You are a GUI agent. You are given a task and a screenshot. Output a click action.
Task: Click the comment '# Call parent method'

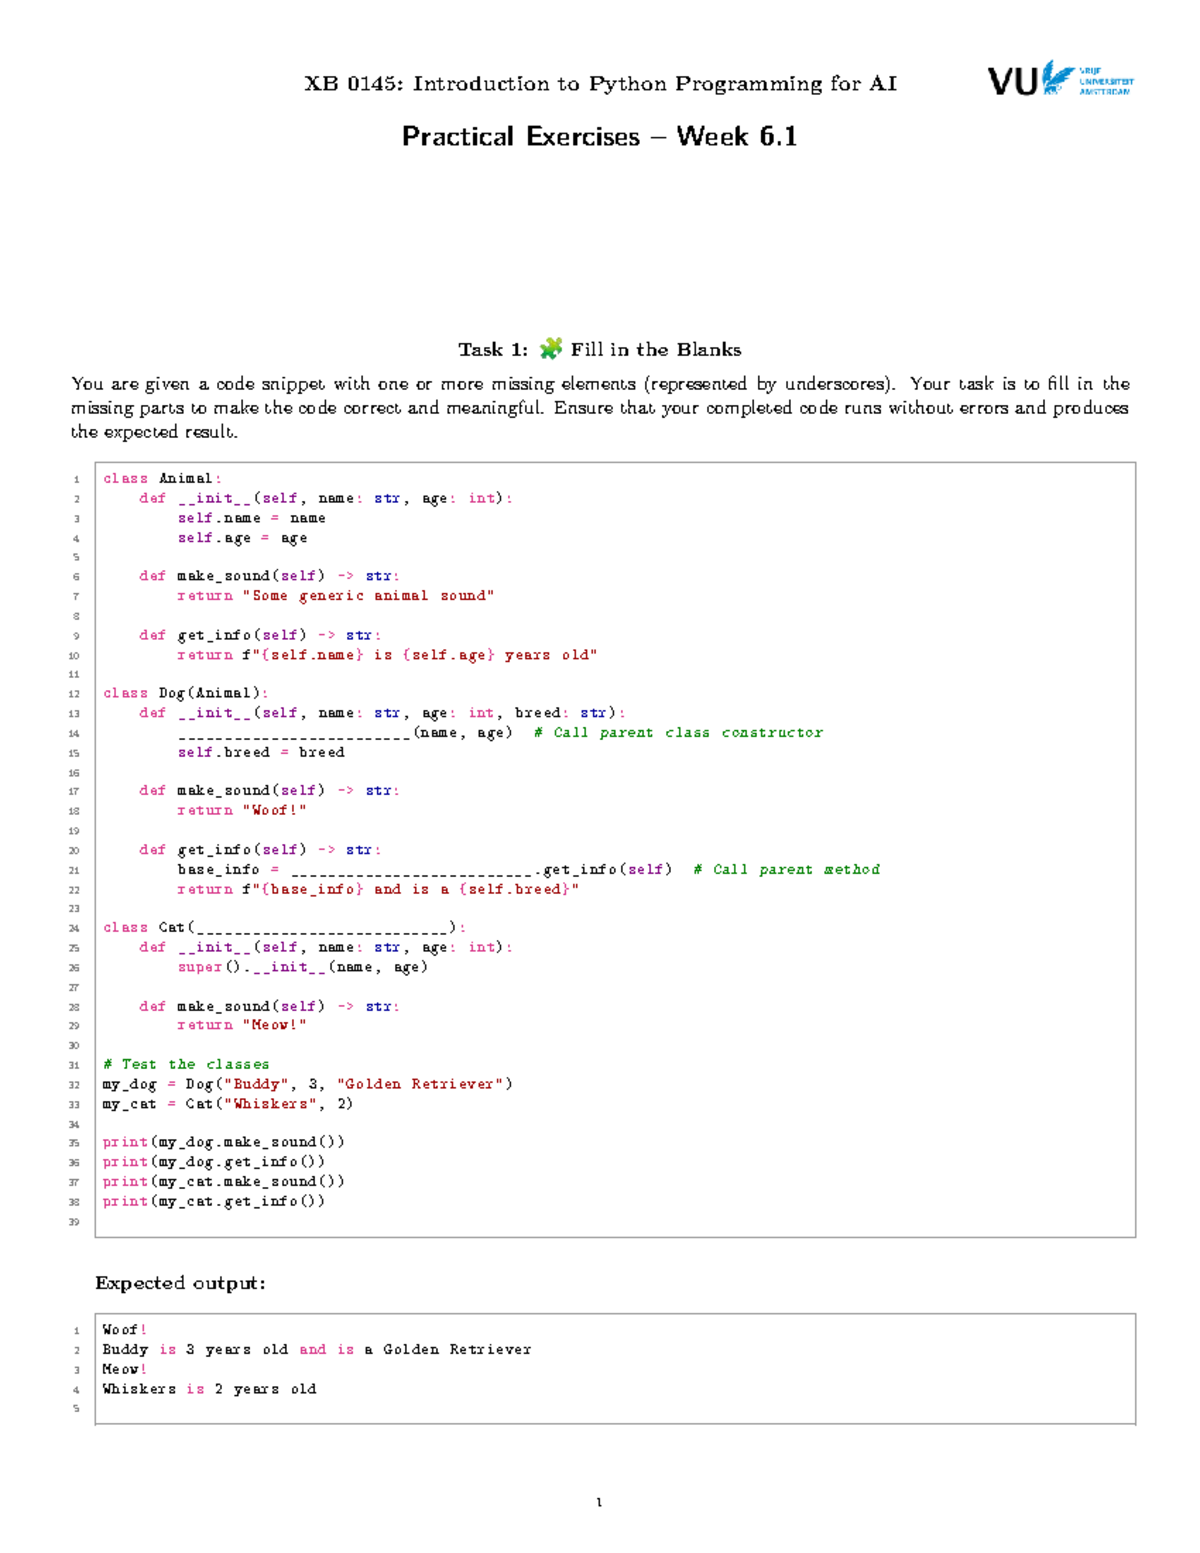[787, 869]
